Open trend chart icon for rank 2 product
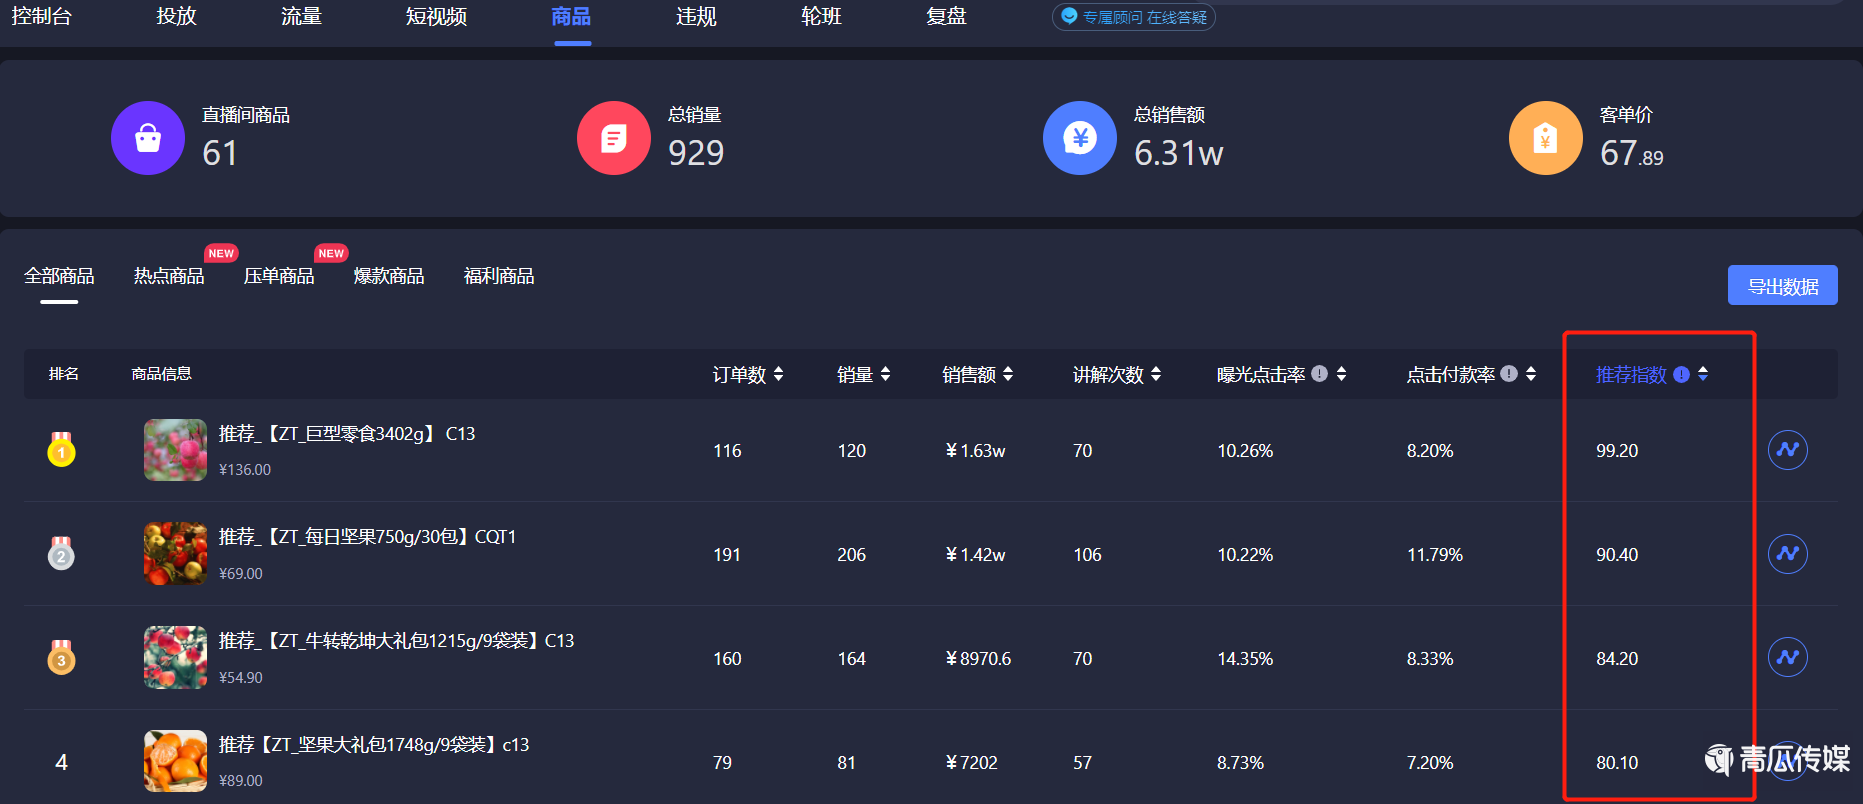The width and height of the screenshot is (1863, 804). tap(1787, 554)
